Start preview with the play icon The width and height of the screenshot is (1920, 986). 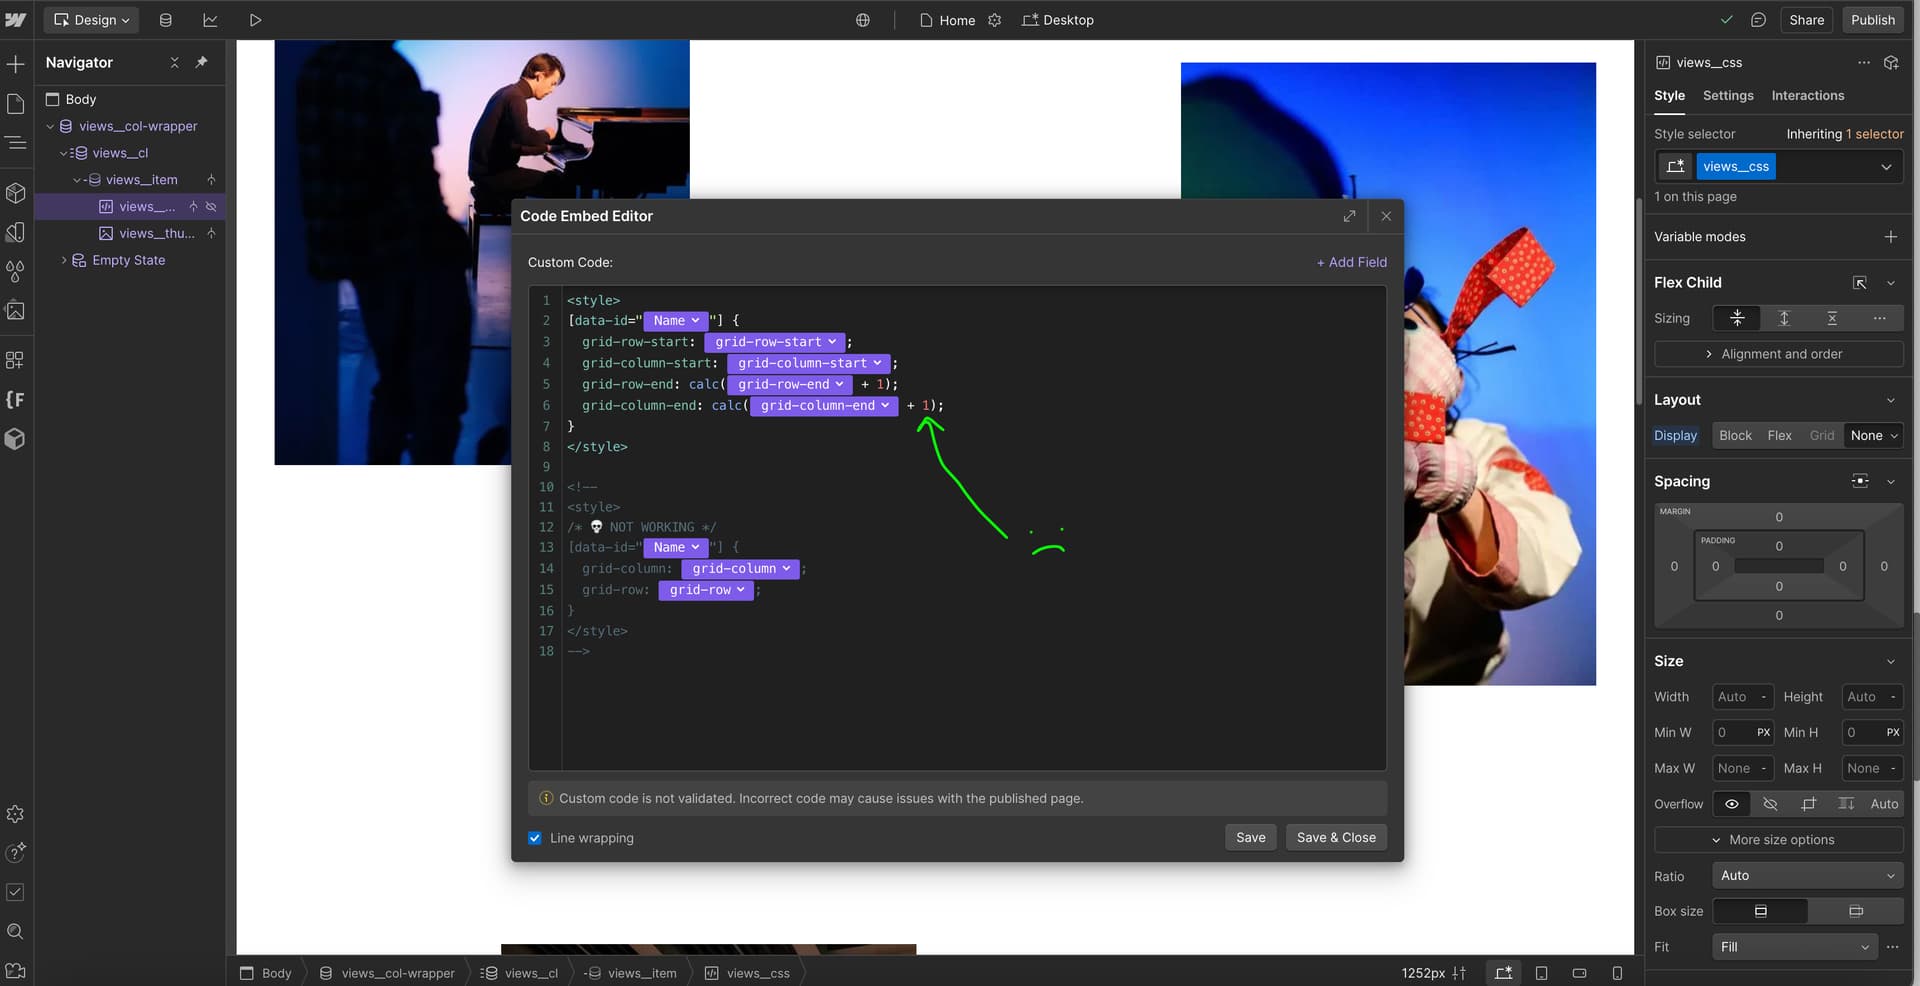tap(255, 20)
